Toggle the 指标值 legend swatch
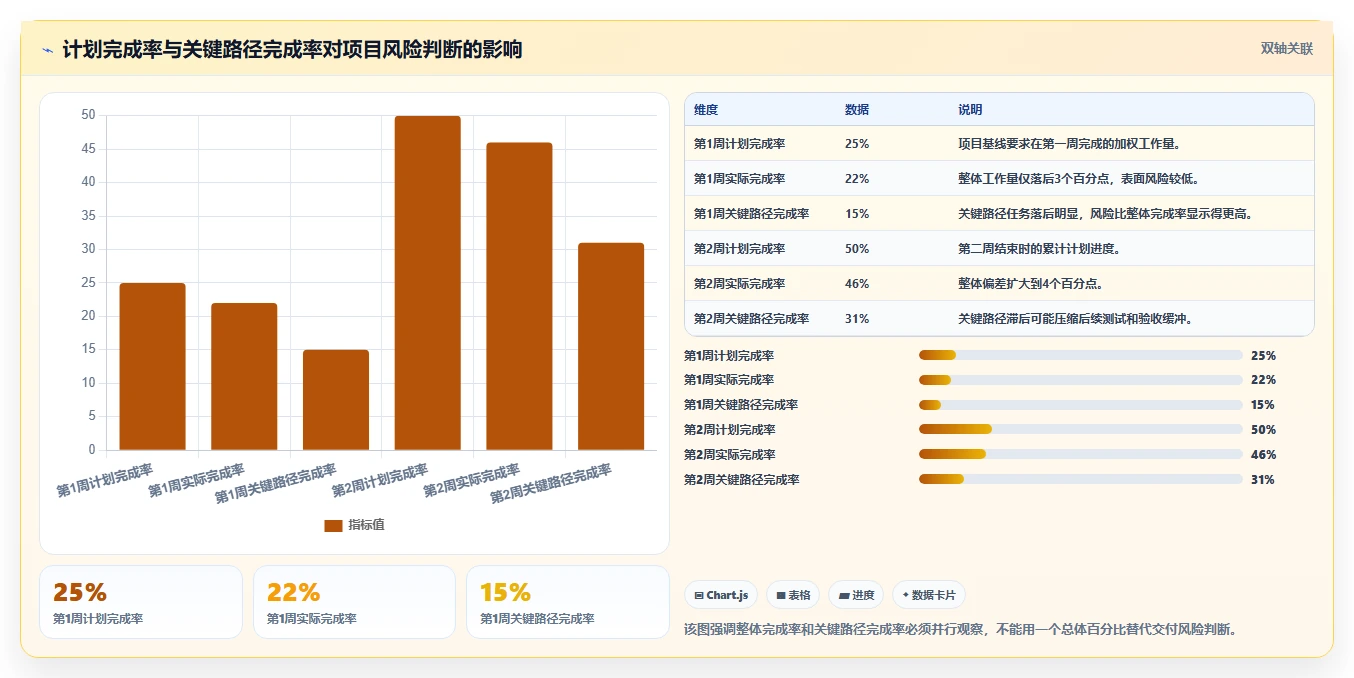Screen dimensions: 1354x678 (x=333, y=526)
